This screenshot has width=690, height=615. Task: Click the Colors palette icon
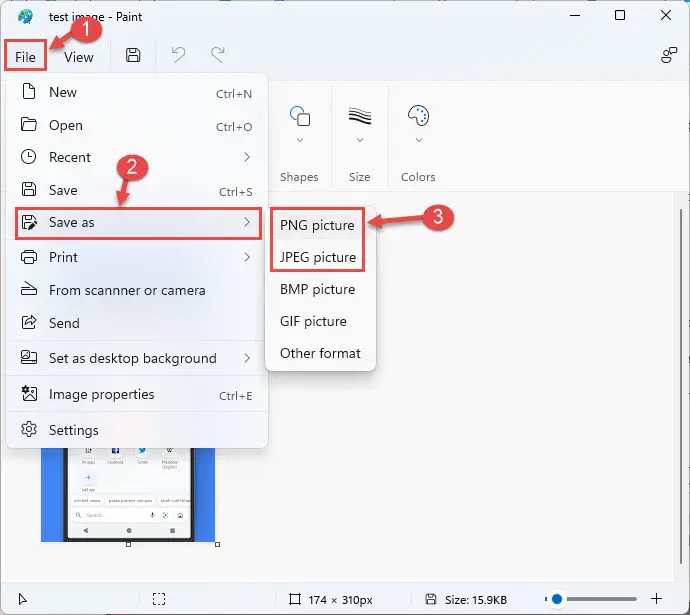click(x=418, y=116)
